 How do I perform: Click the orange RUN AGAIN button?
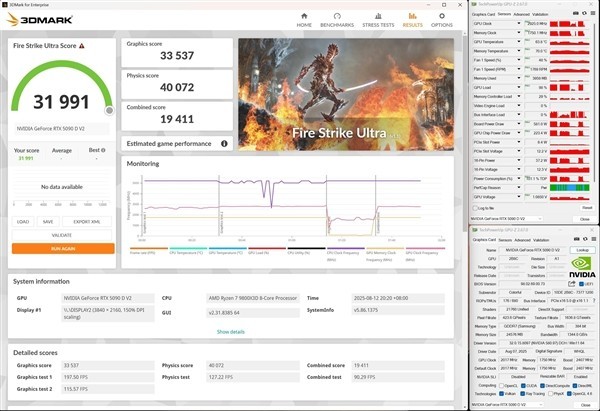tap(64, 248)
